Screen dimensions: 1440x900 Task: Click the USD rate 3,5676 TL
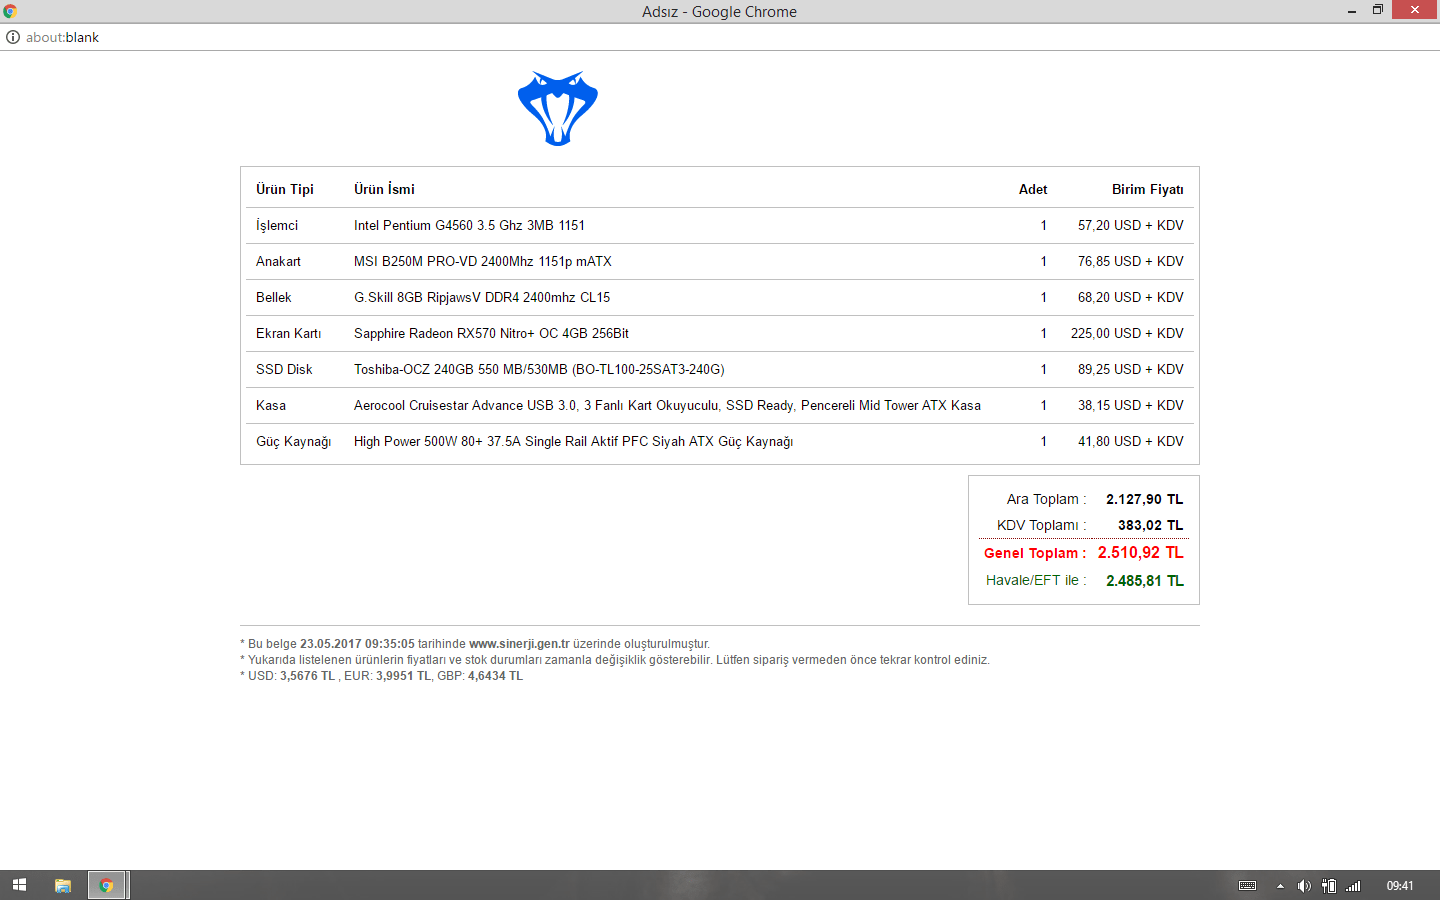click(x=307, y=676)
